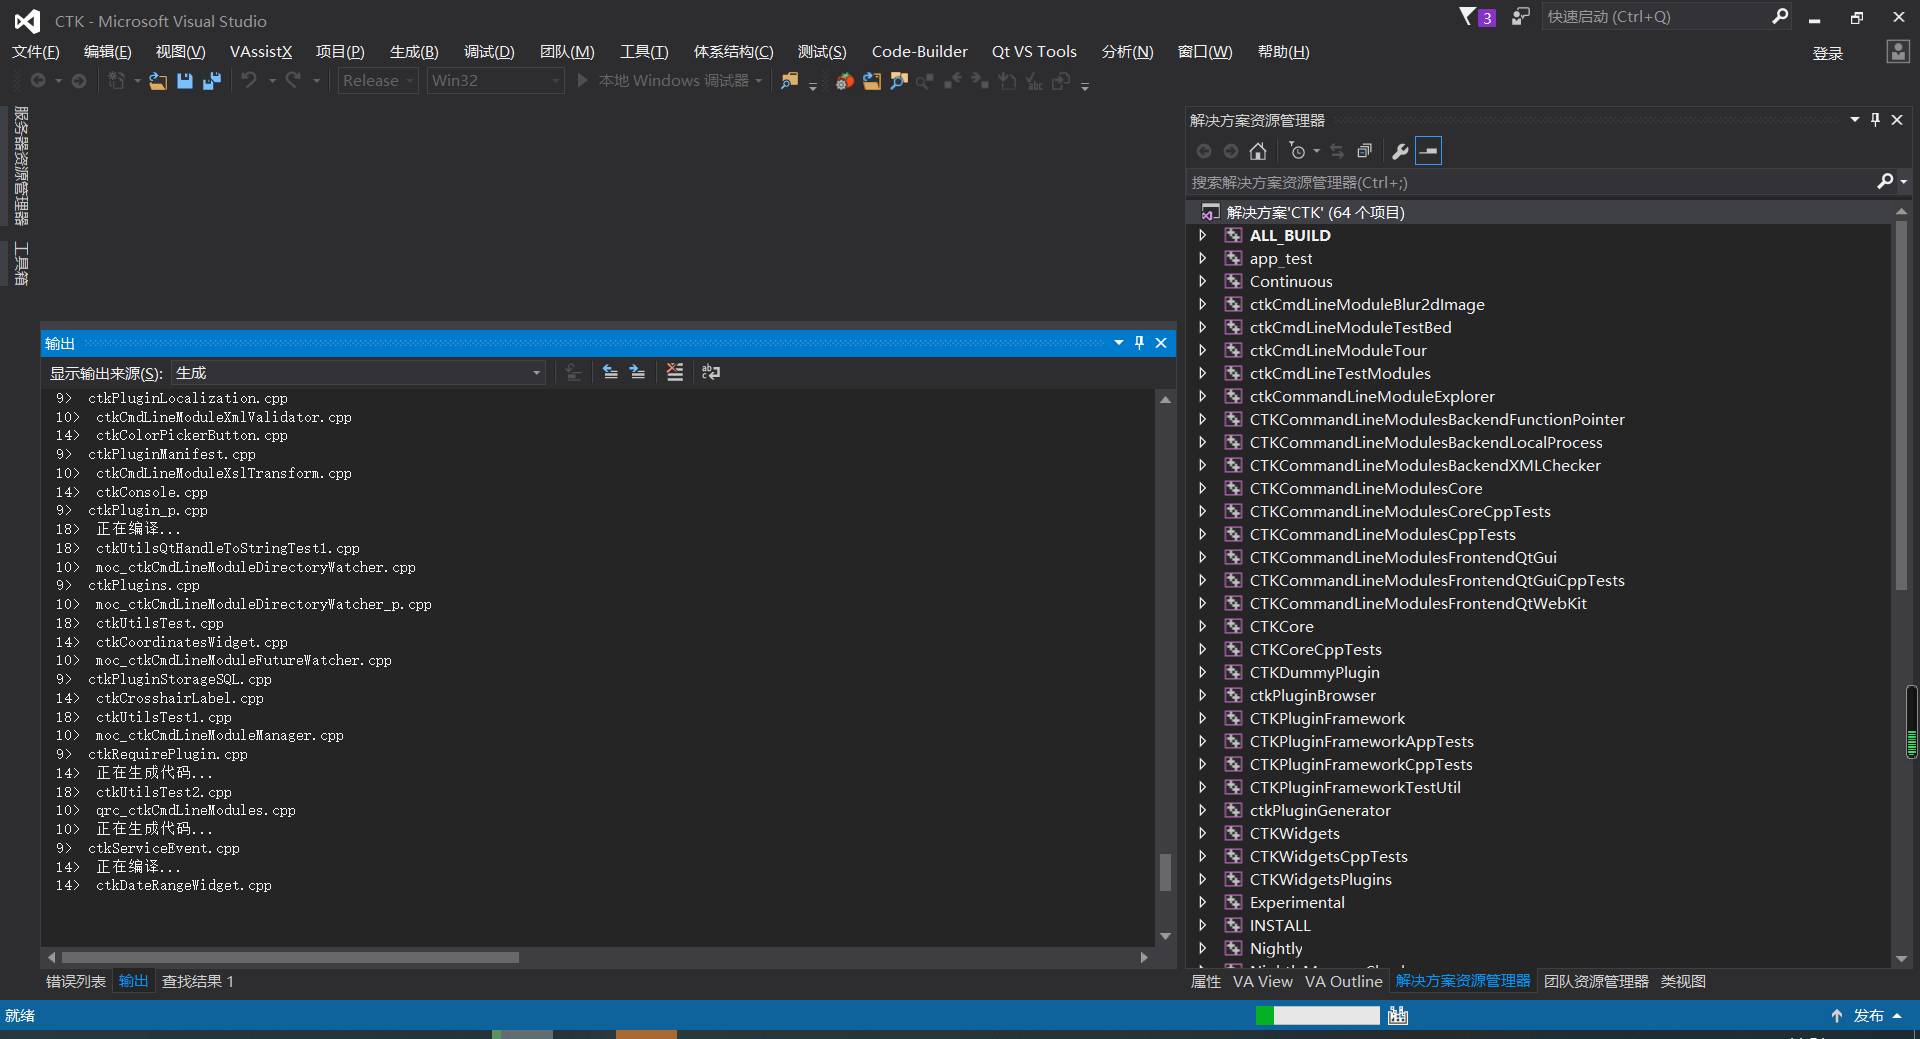
Task: Toggle Preview Selected Items button in Solution Explorer
Action: 1429,151
